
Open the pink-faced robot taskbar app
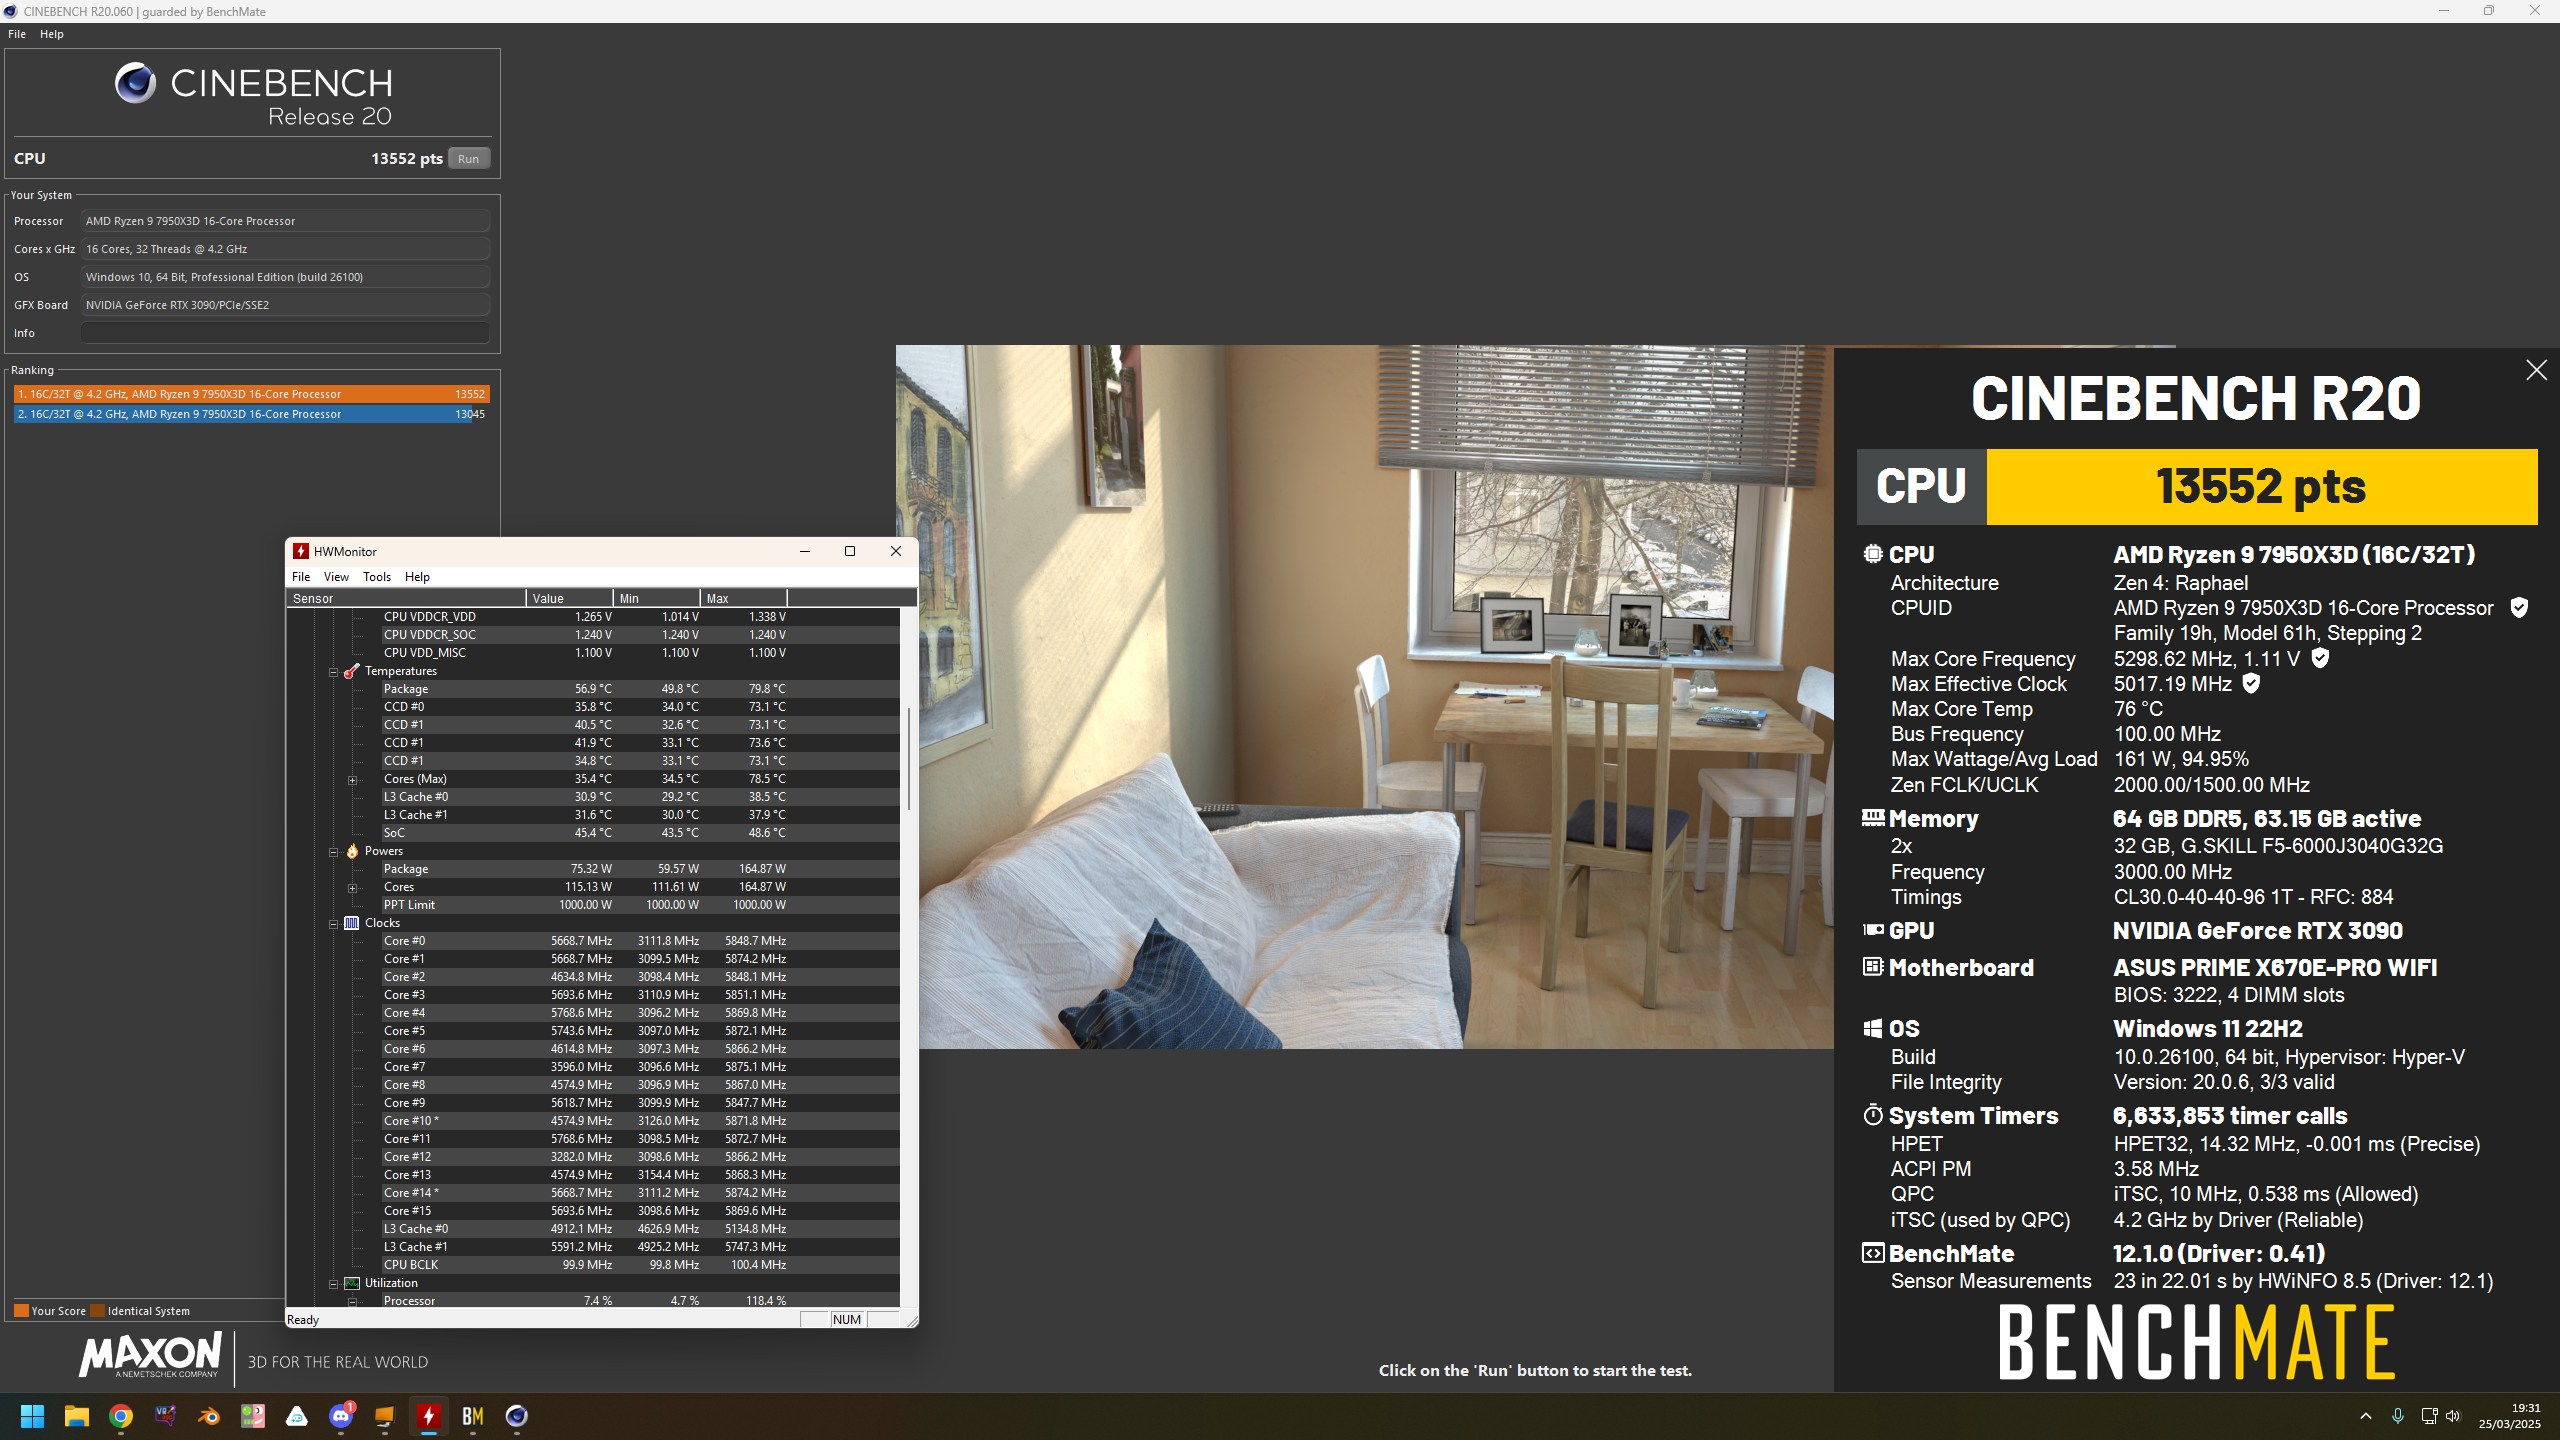(x=253, y=1416)
